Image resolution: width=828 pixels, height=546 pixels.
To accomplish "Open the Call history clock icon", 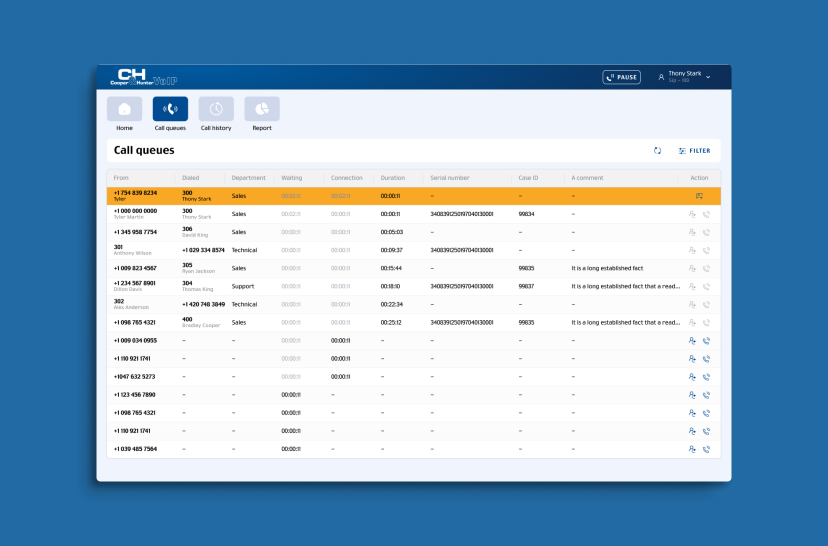I will 216,109.
